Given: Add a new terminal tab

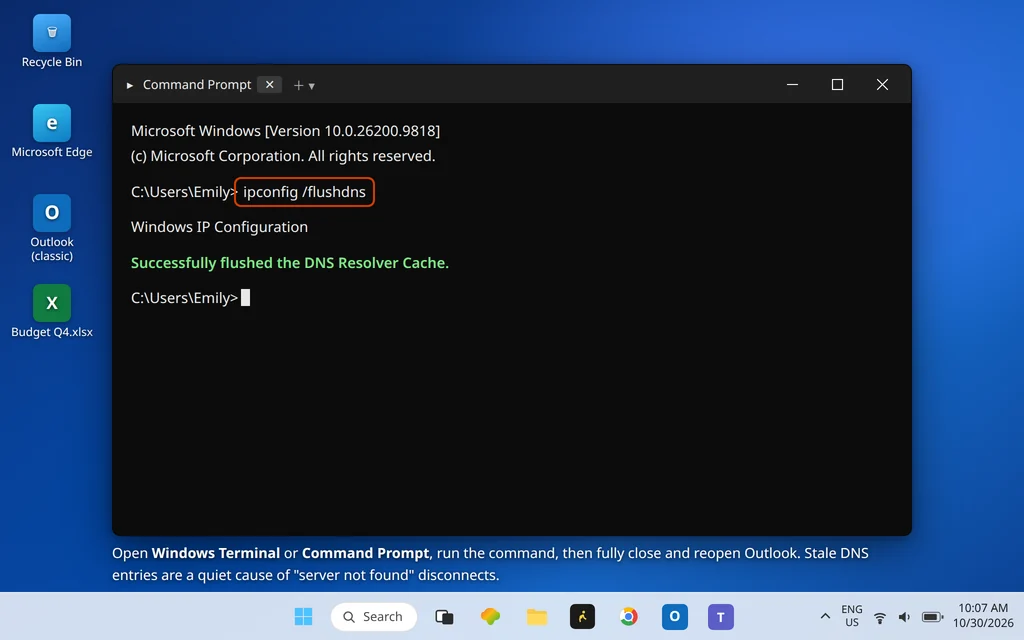Looking at the screenshot, I should click(x=298, y=86).
